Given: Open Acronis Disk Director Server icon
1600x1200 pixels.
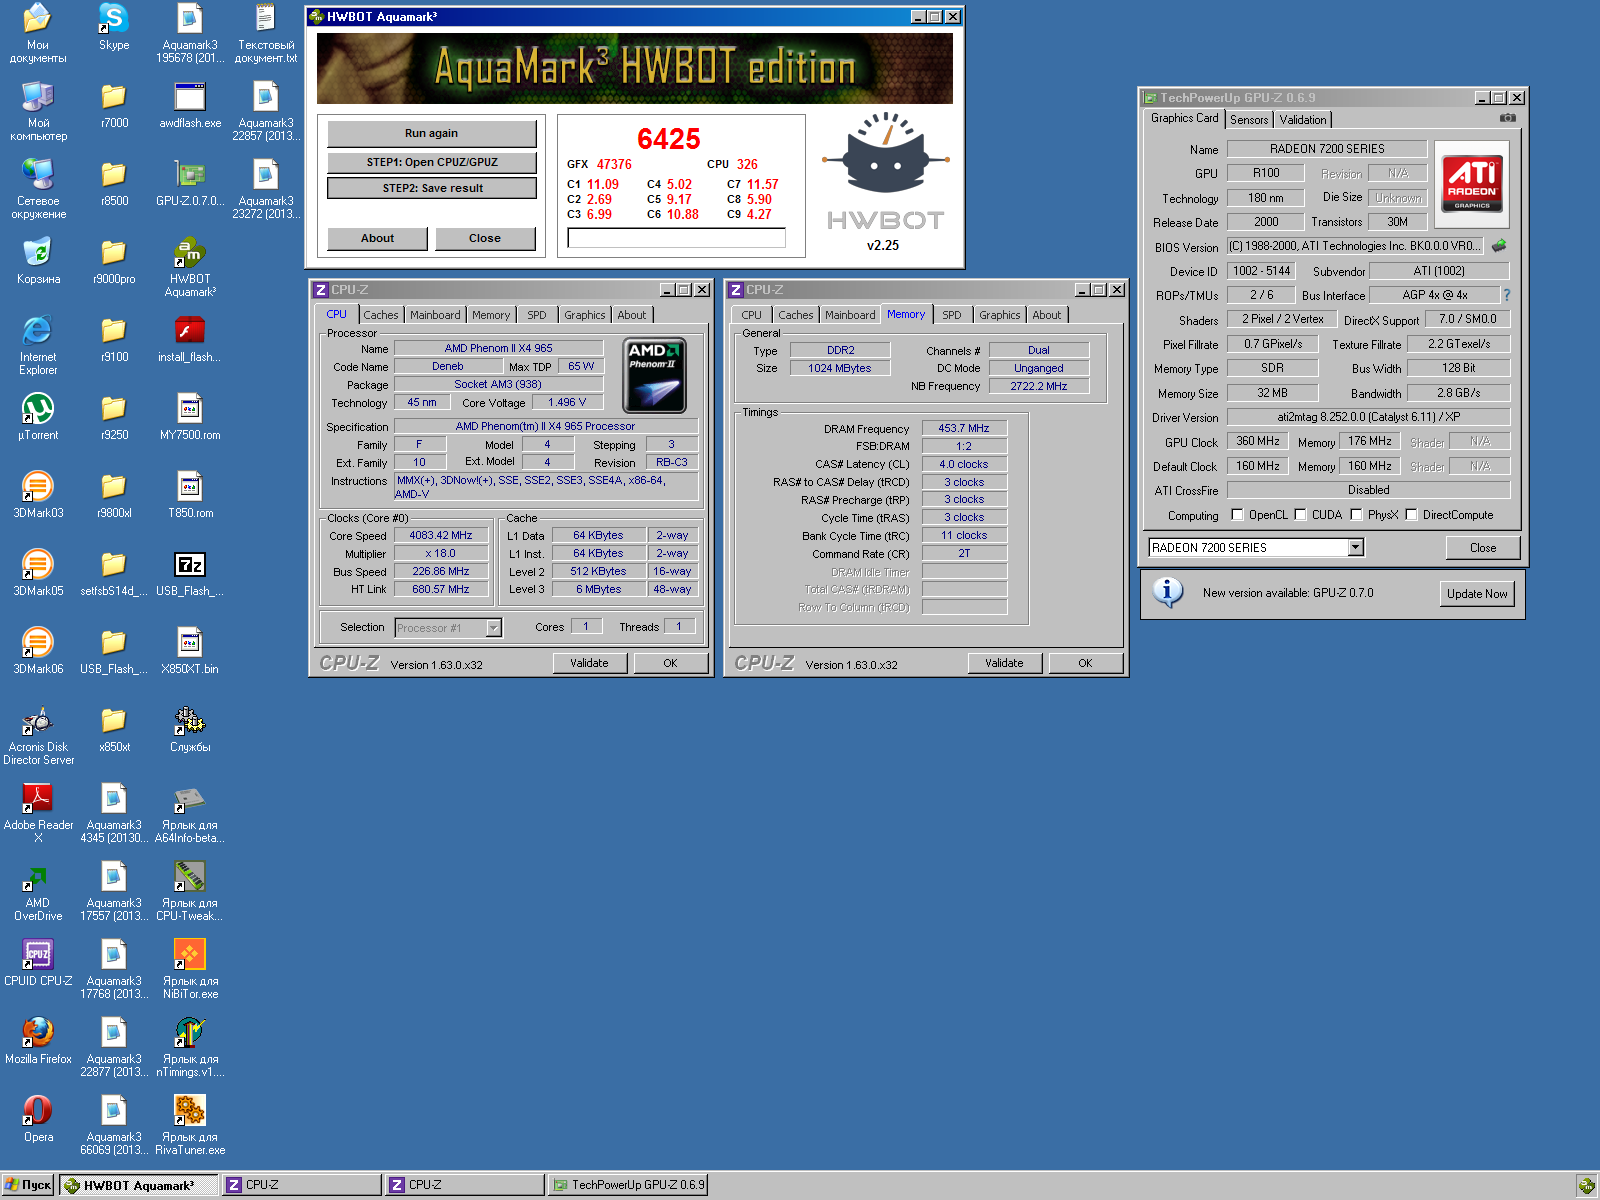Looking at the screenshot, I should (38, 720).
